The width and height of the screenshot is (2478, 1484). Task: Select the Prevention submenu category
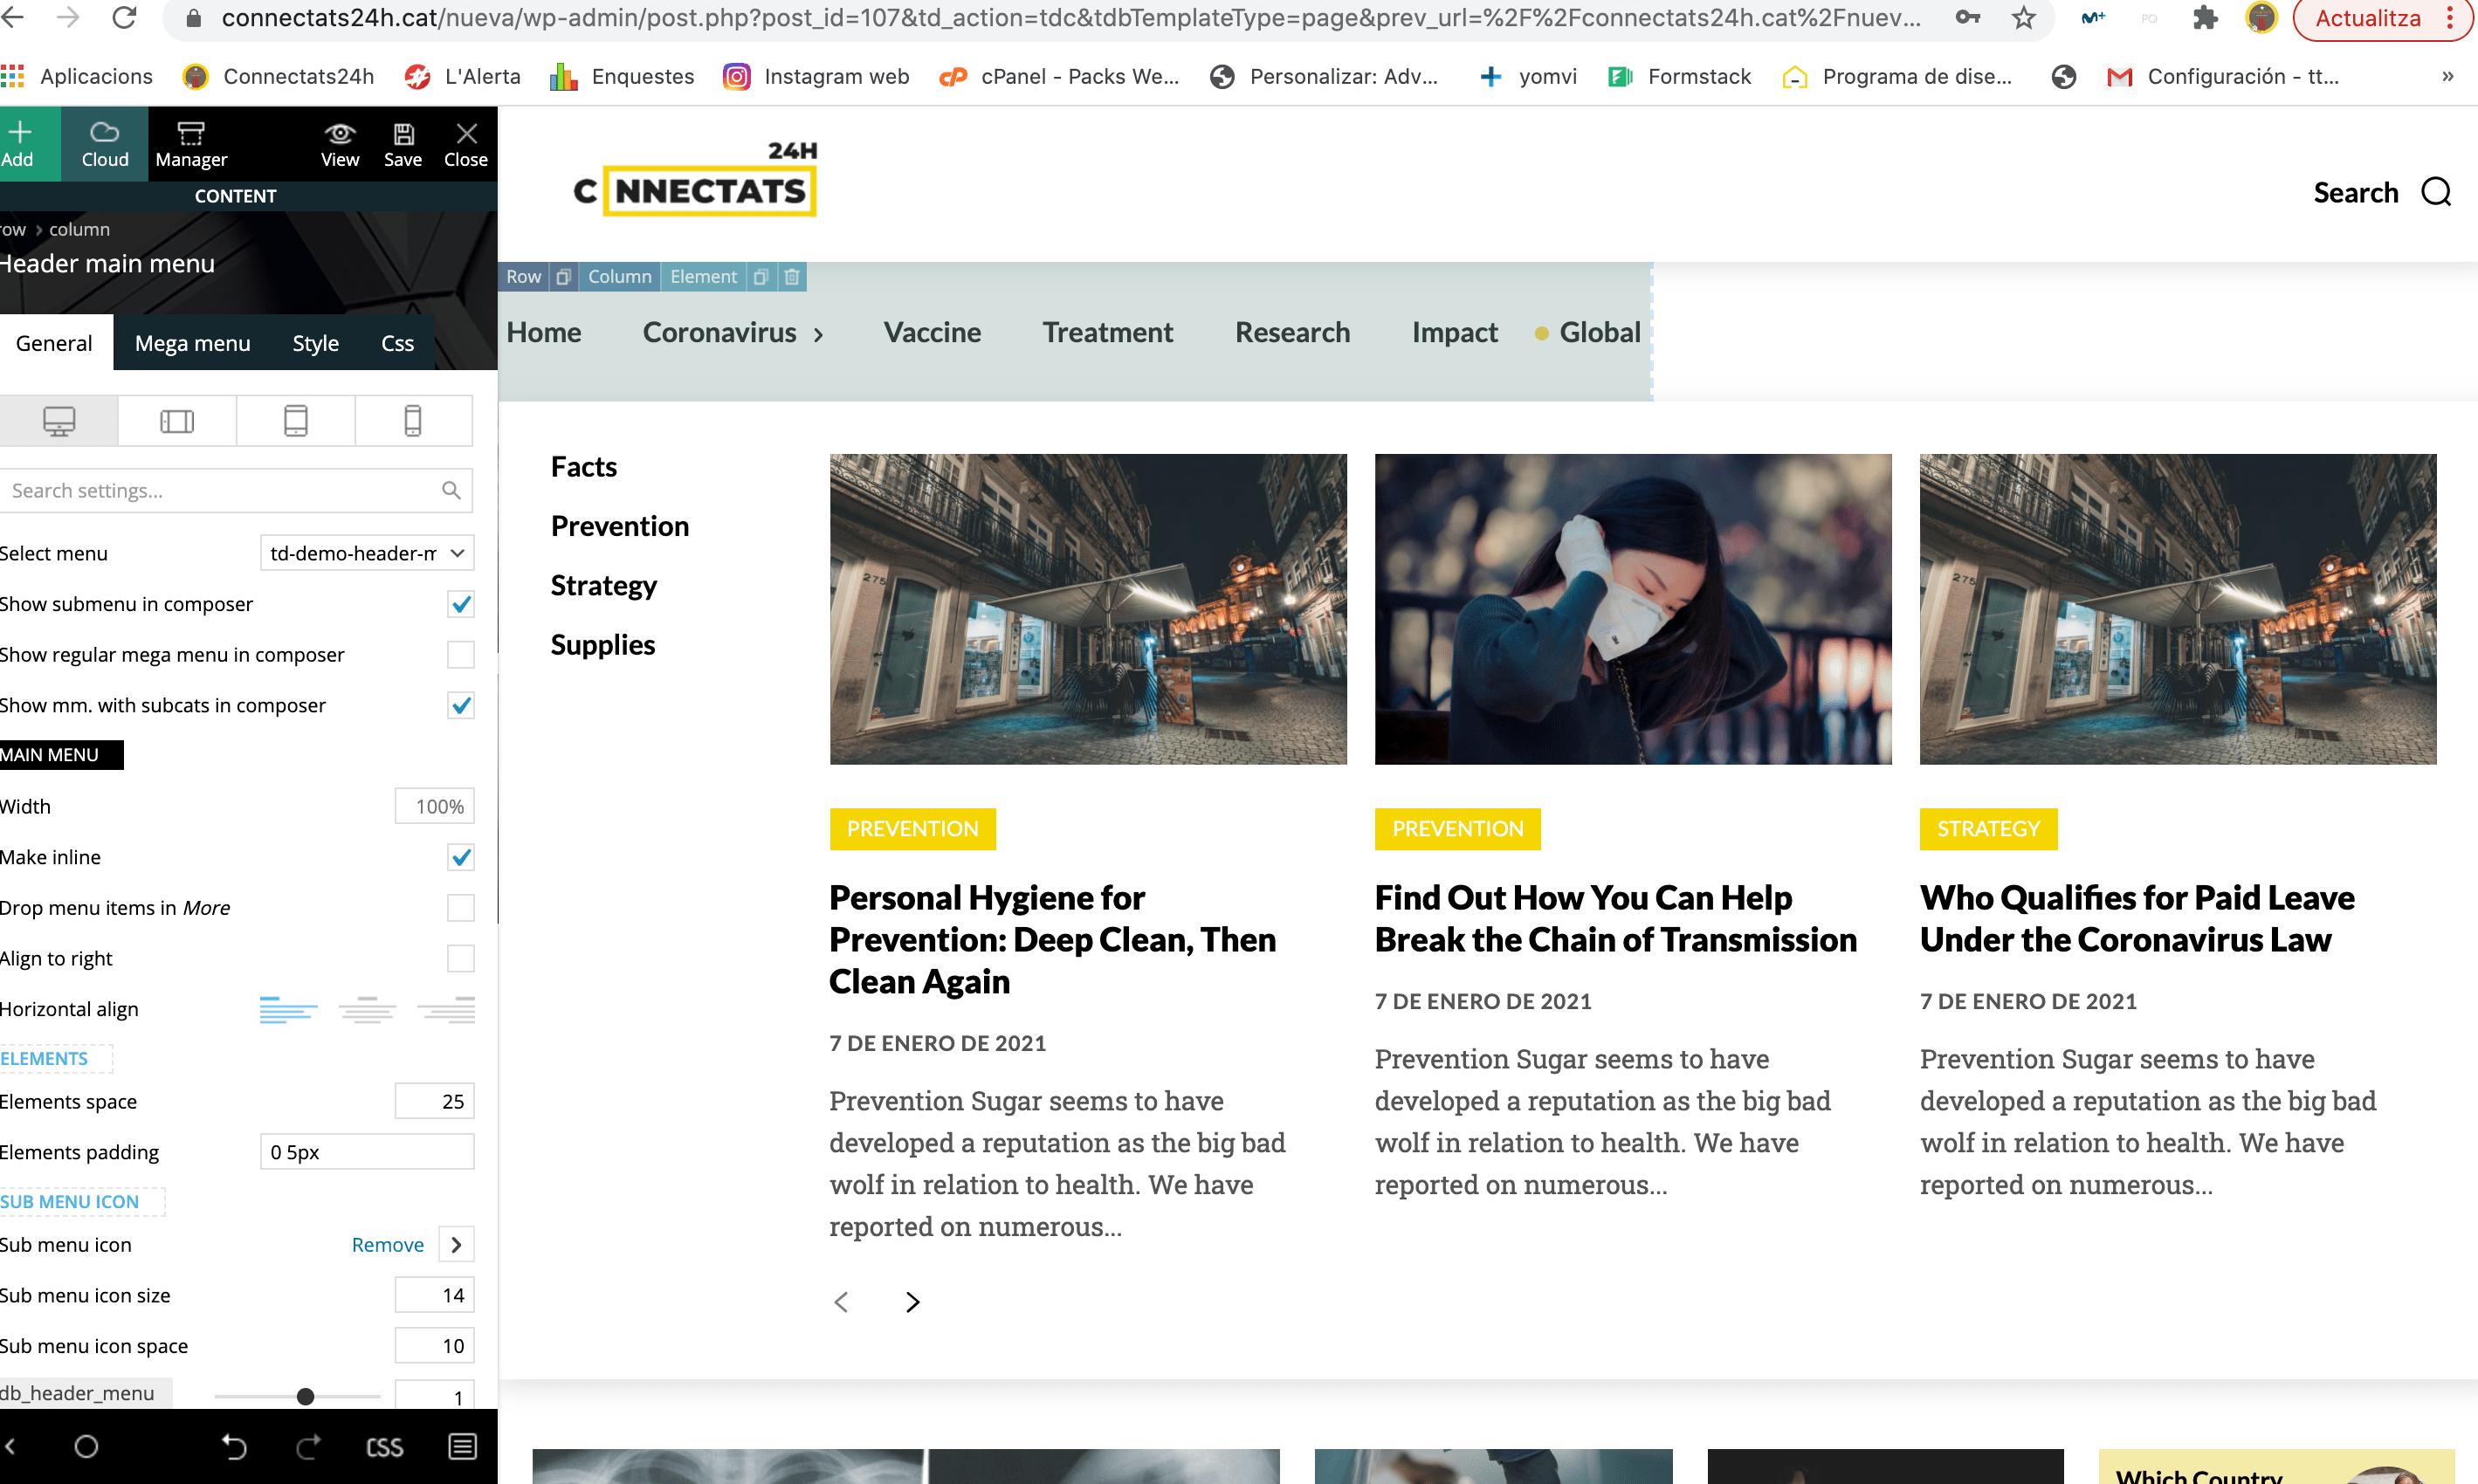[619, 526]
